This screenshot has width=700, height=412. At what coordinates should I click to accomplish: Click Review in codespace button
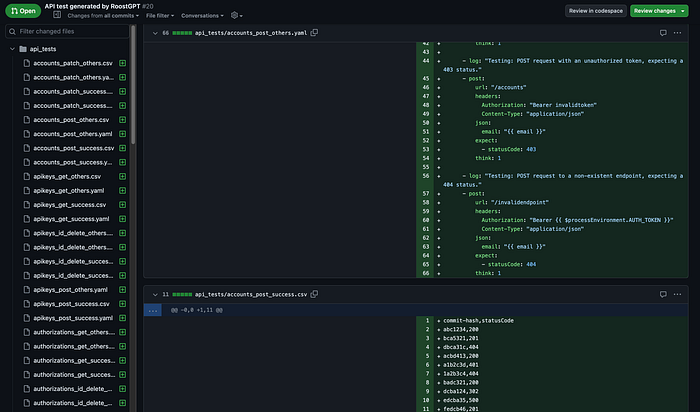(596, 11)
